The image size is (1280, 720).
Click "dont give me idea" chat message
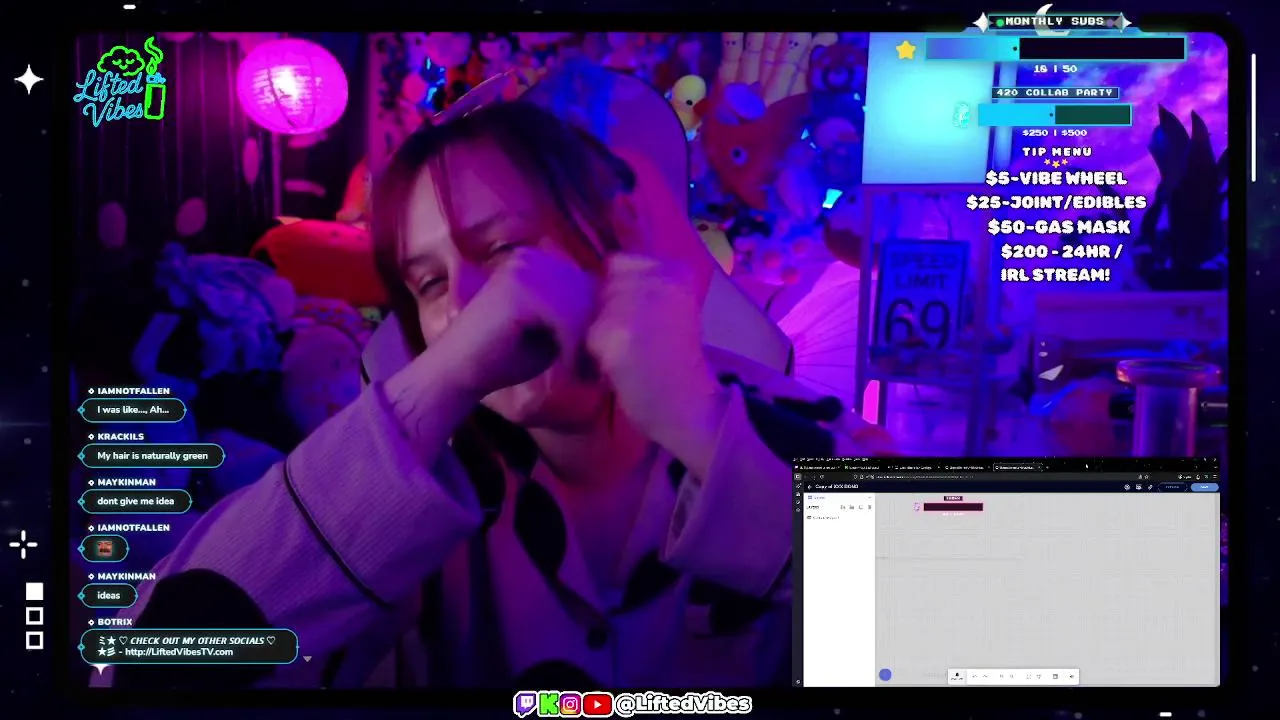135,501
